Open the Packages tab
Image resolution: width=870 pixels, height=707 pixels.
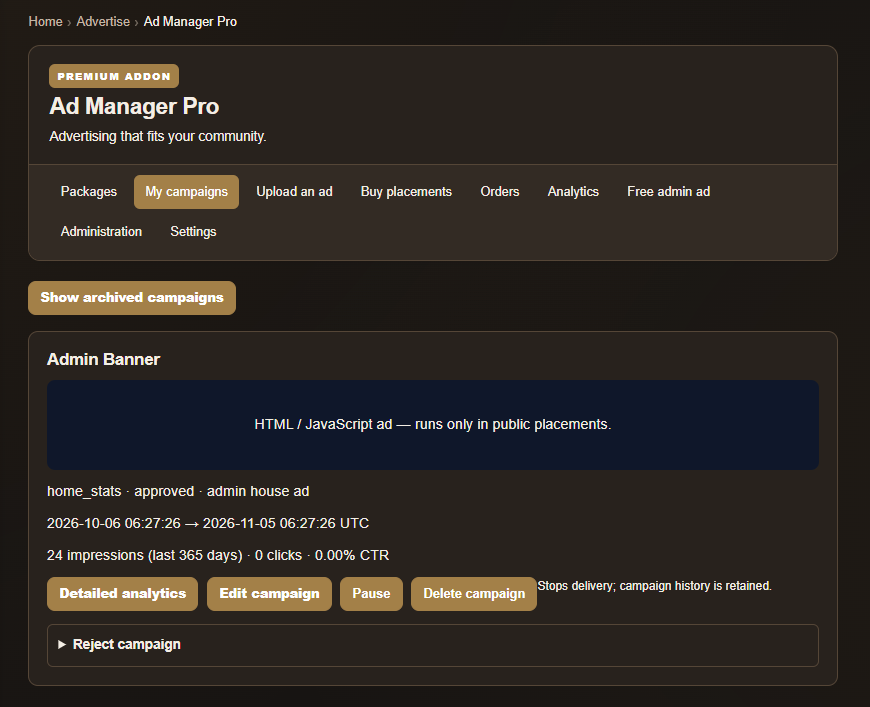tap(89, 192)
